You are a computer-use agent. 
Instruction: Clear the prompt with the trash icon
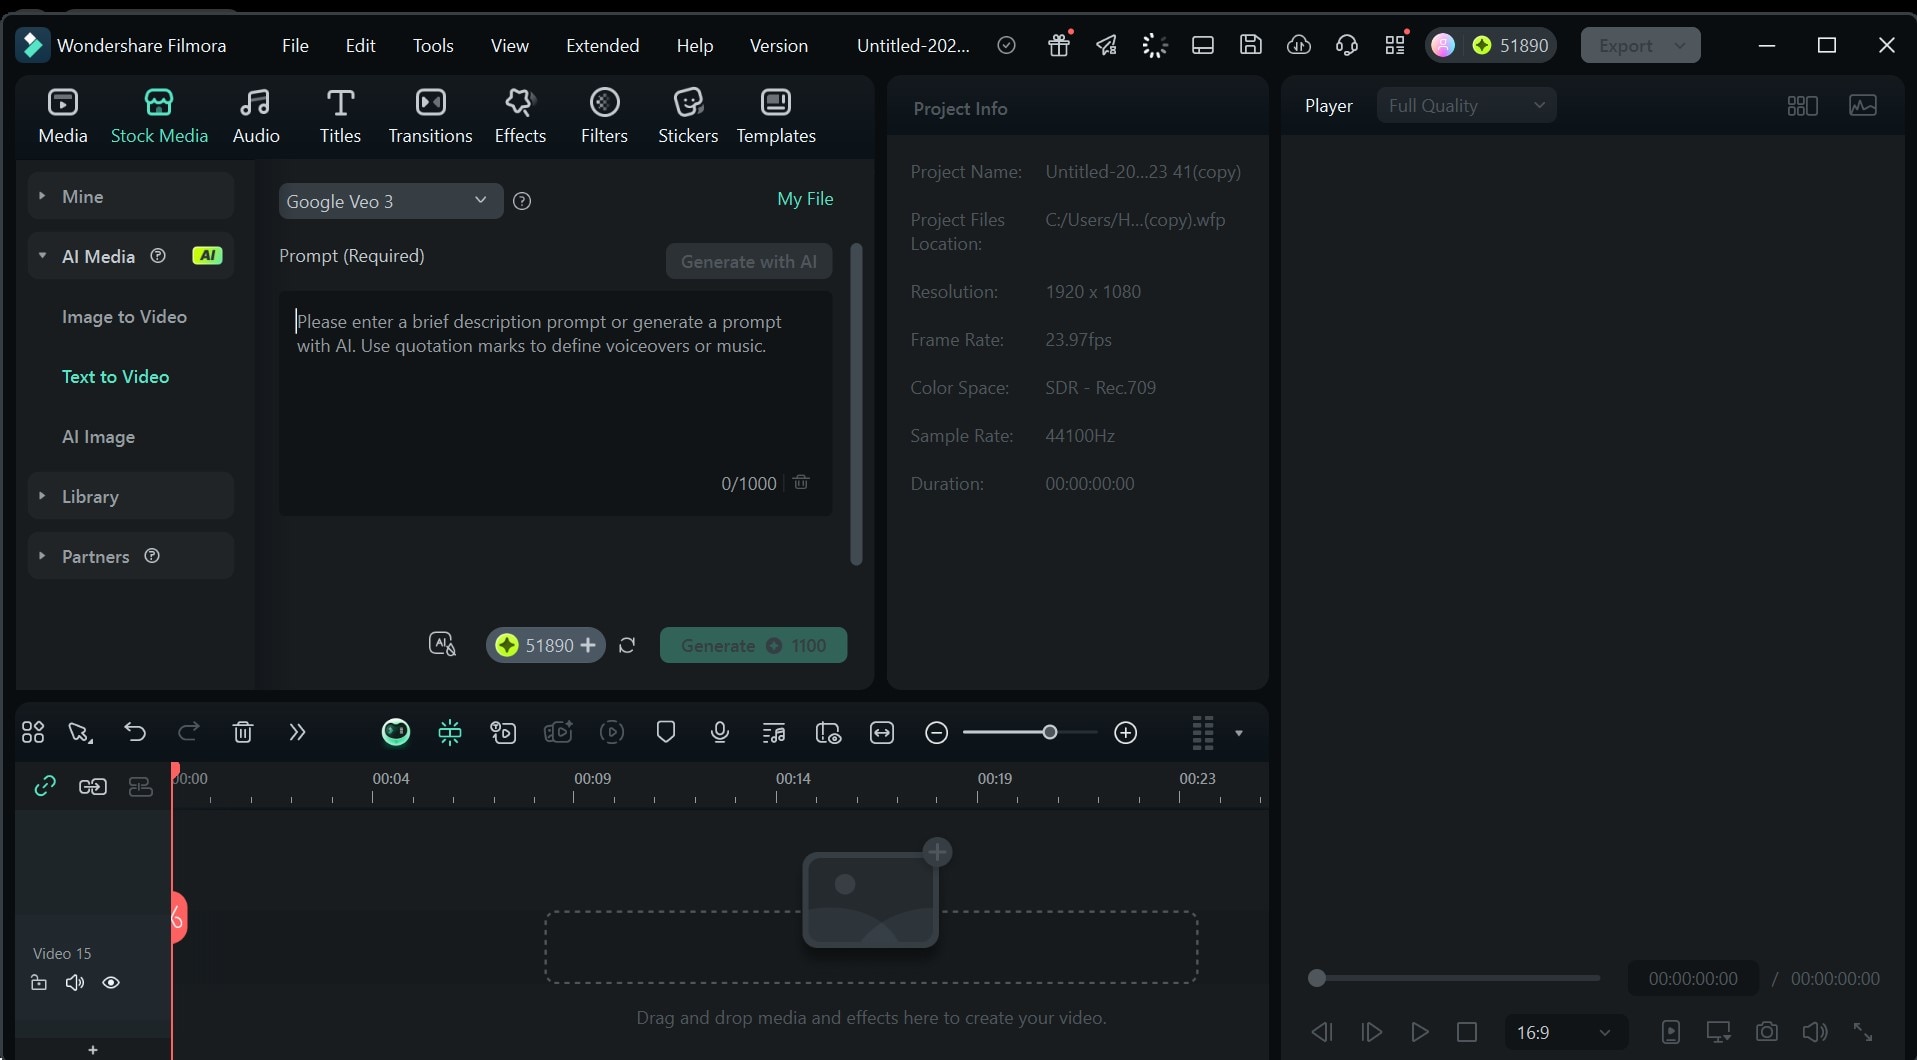point(801,482)
